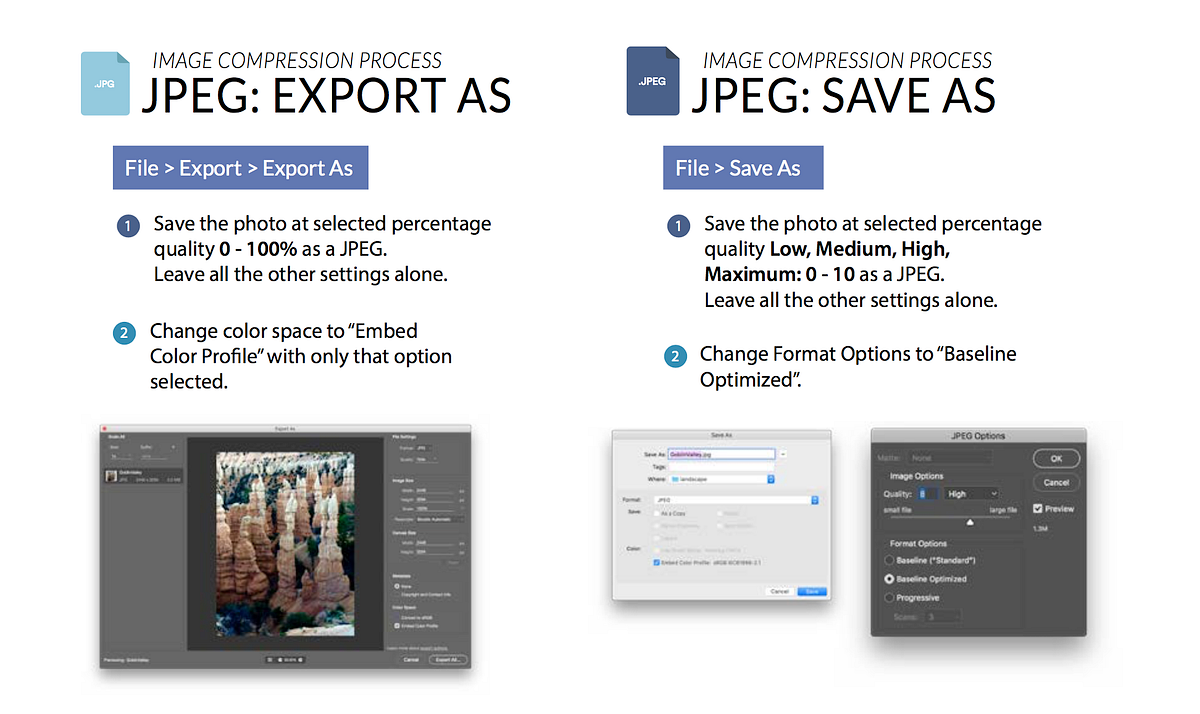
Task: Click the Save As filename field
Action: (x=721, y=454)
